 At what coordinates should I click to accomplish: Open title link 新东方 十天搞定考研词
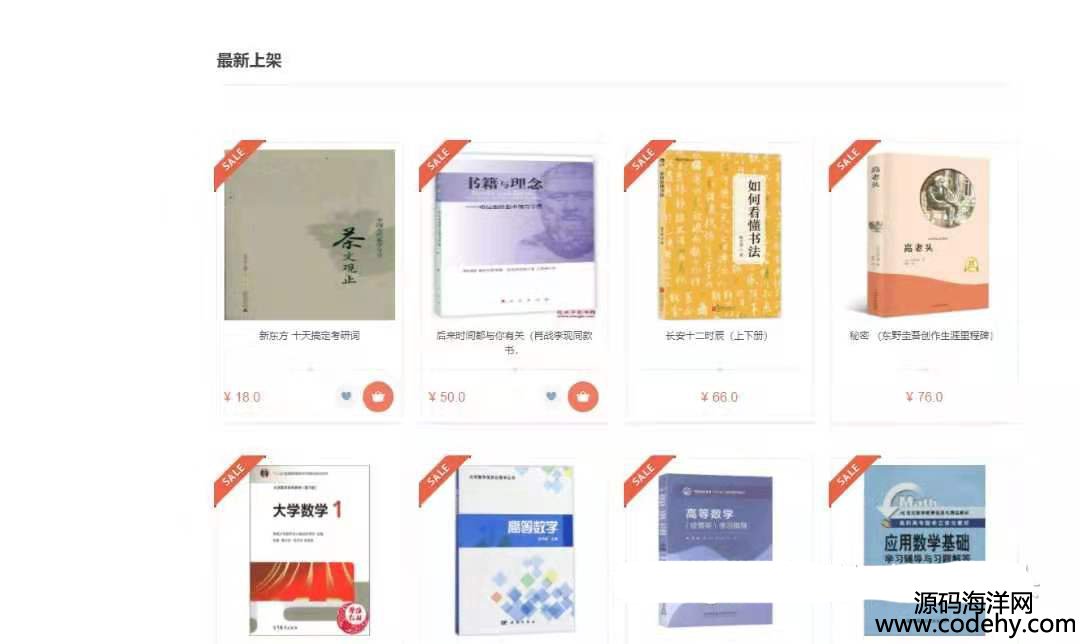(309, 335)
